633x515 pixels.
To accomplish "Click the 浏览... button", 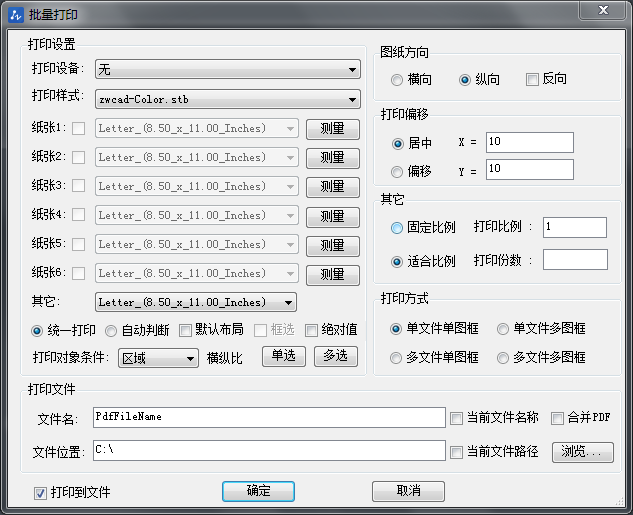I will click(x=581, y=452).
